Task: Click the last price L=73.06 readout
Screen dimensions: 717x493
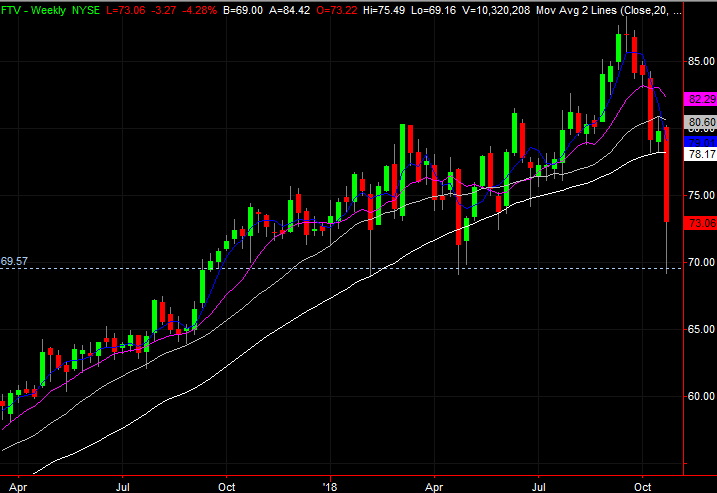Action: [x=125, y=10]
